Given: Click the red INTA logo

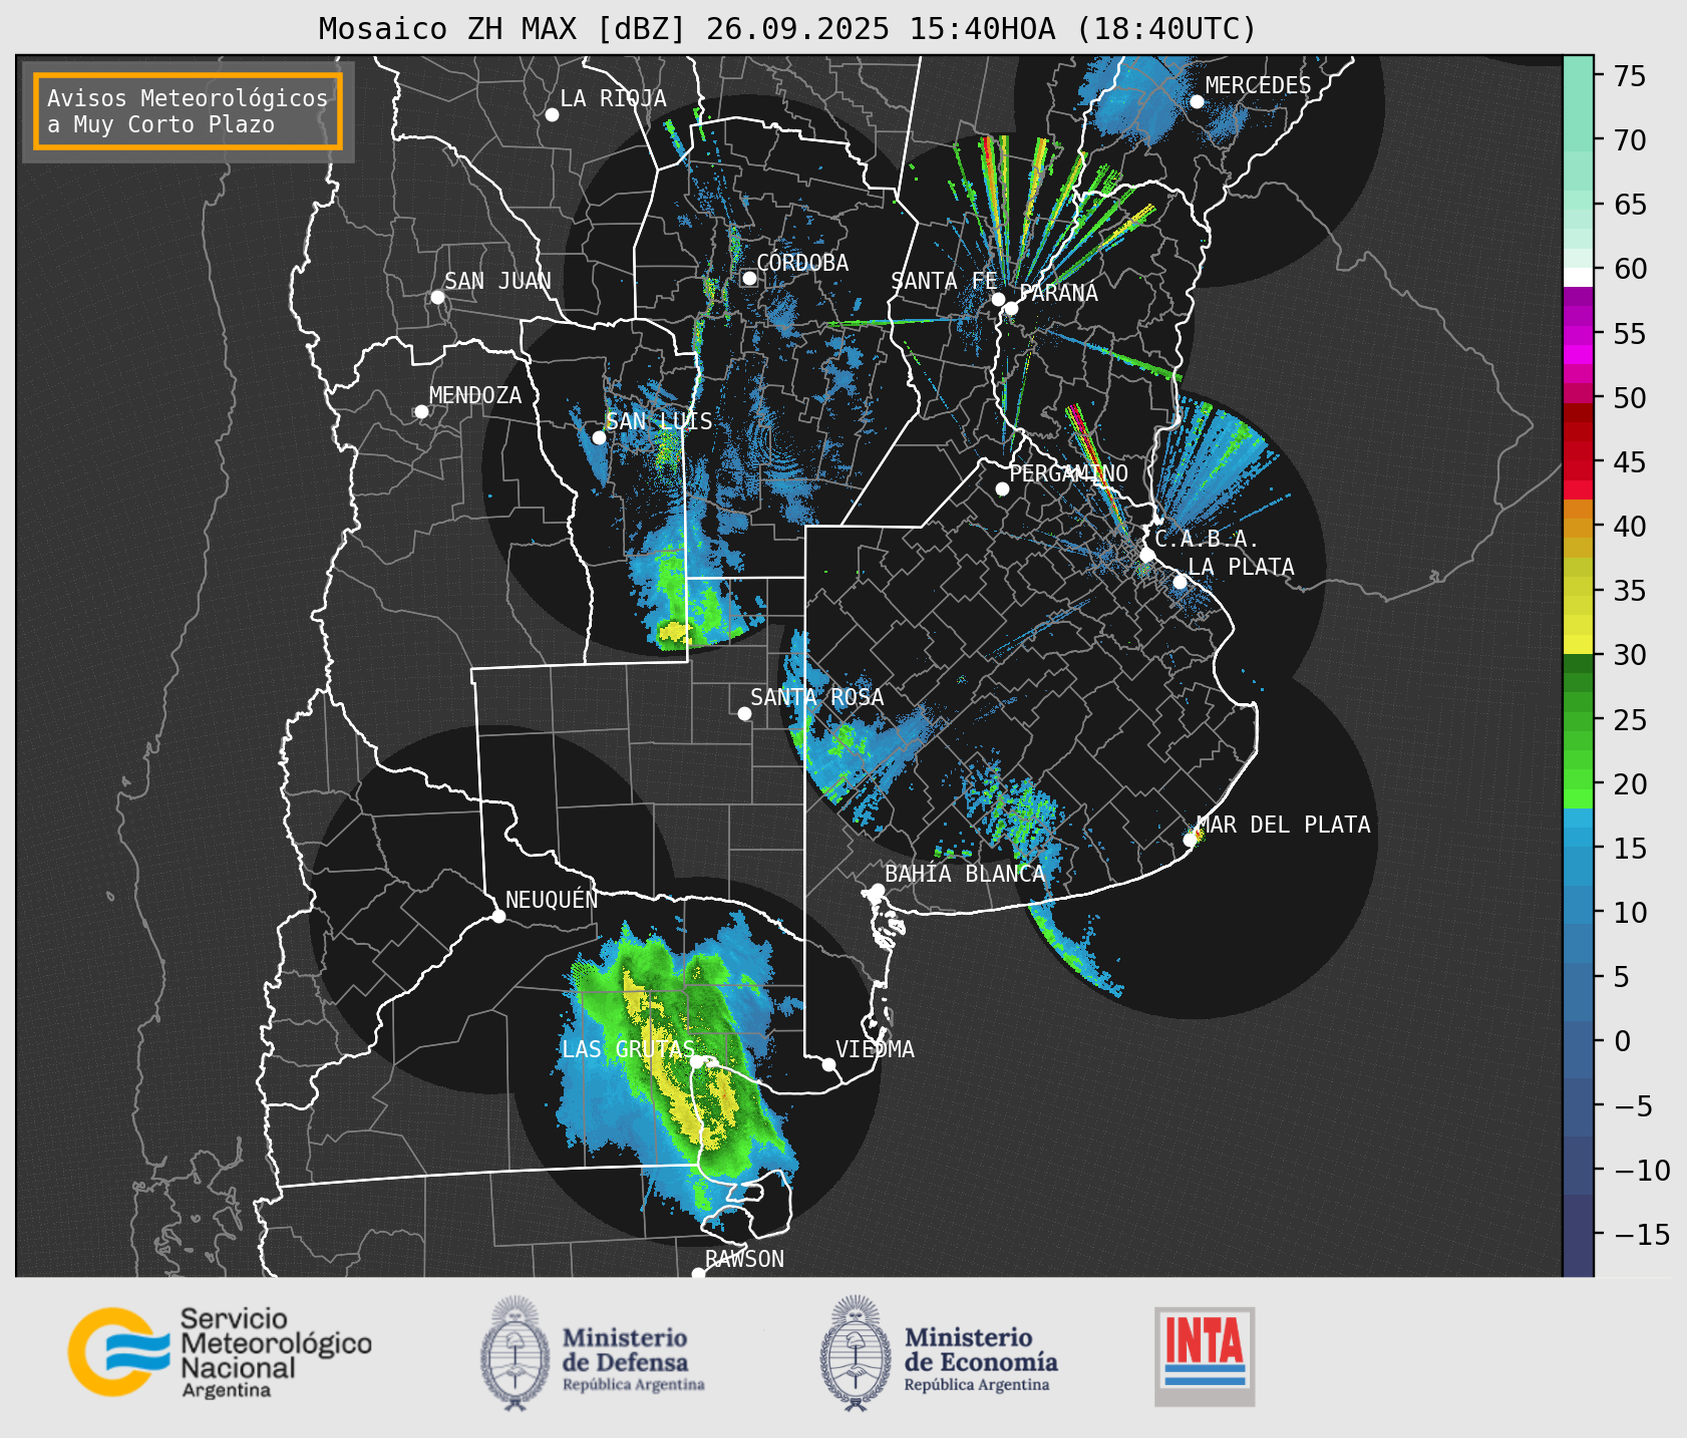Looking at the screenshot, I should coord(1204,1356).
